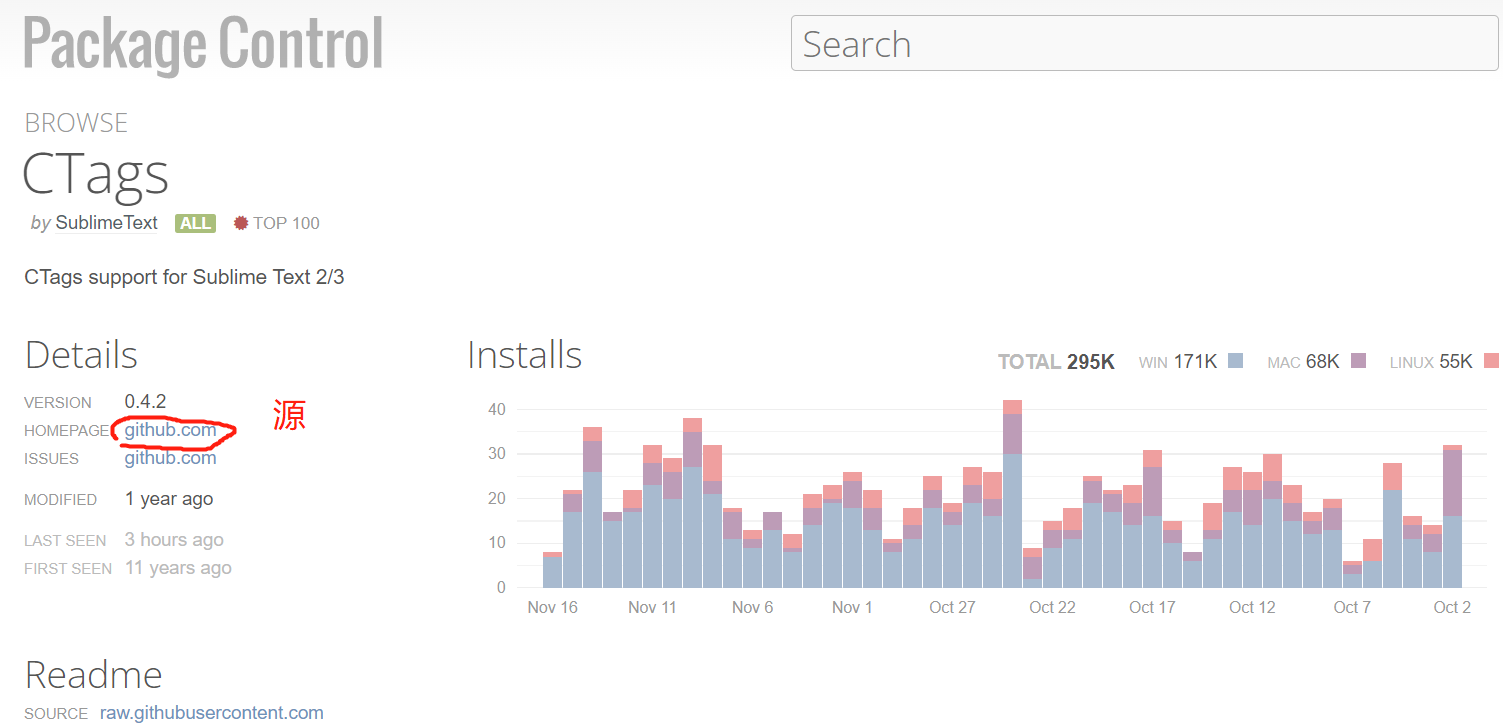The width and height of the screenshot is (1503, 727).
Task: Open the SublimeText author link
Action: click(x=107, y=223)
